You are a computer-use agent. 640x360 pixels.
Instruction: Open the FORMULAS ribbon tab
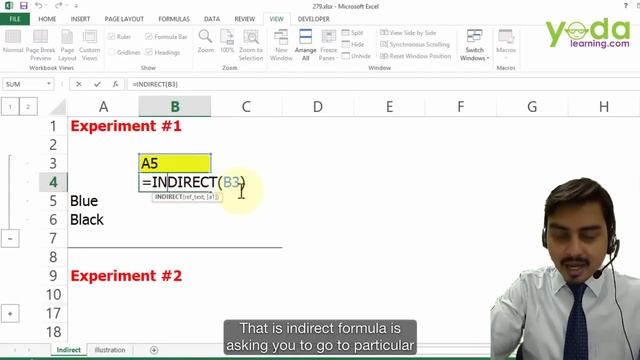(174, 19)
